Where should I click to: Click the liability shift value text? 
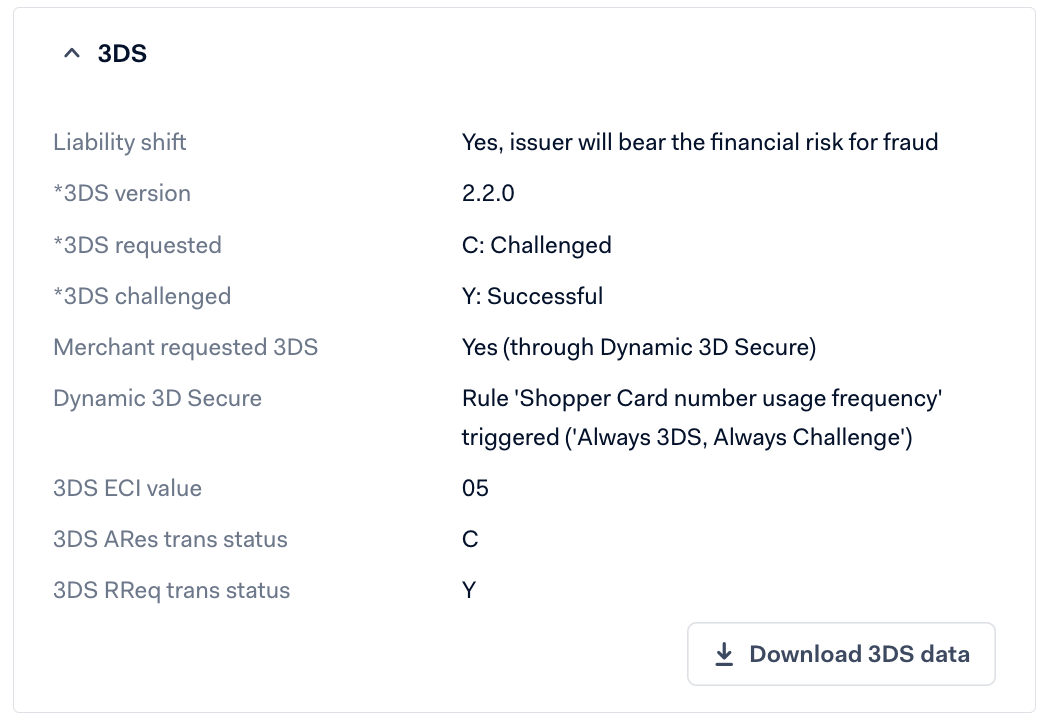point(700,142)
